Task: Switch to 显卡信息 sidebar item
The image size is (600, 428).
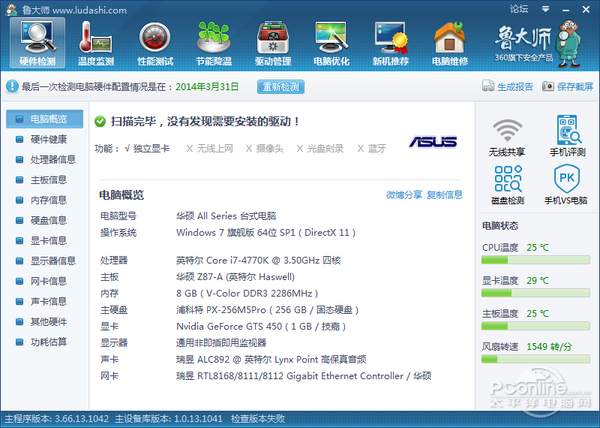Action: point(46,240)
